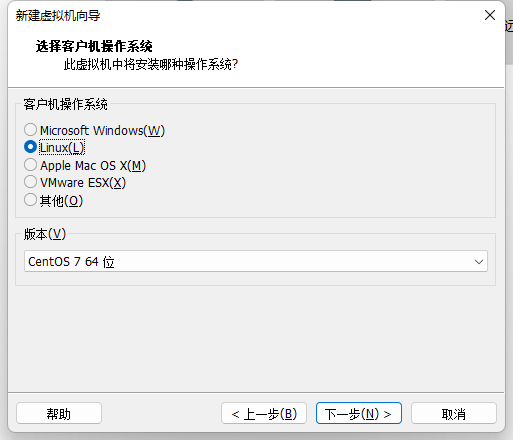Click the 版本(V) group label
The height and width of the screenshot is (440, 513).
pos(45,234)
